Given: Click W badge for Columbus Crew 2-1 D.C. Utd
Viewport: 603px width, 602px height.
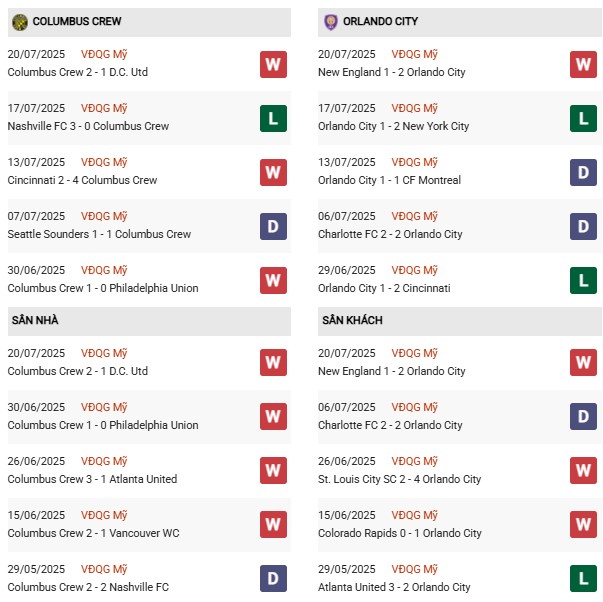Looking at the screenshot, I should point(273,64).
